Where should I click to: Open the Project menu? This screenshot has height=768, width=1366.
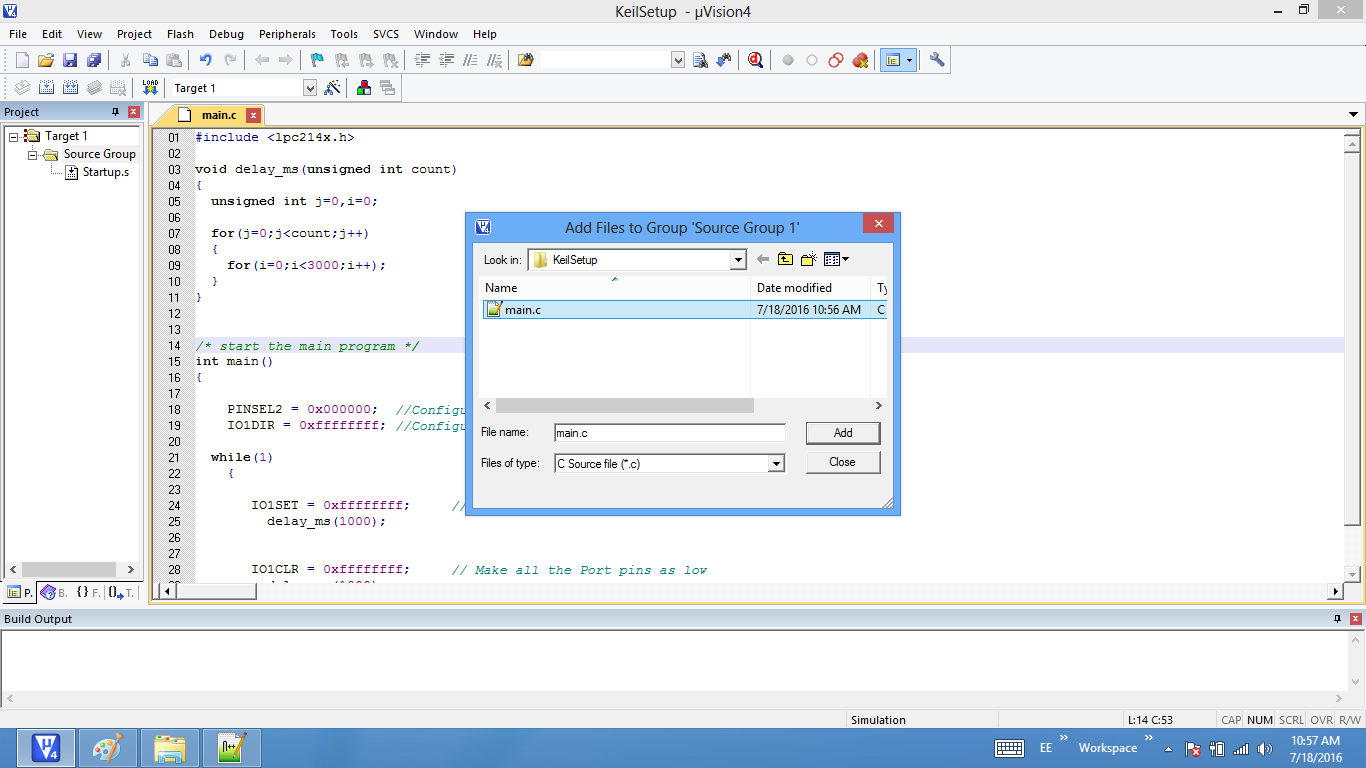135,34
